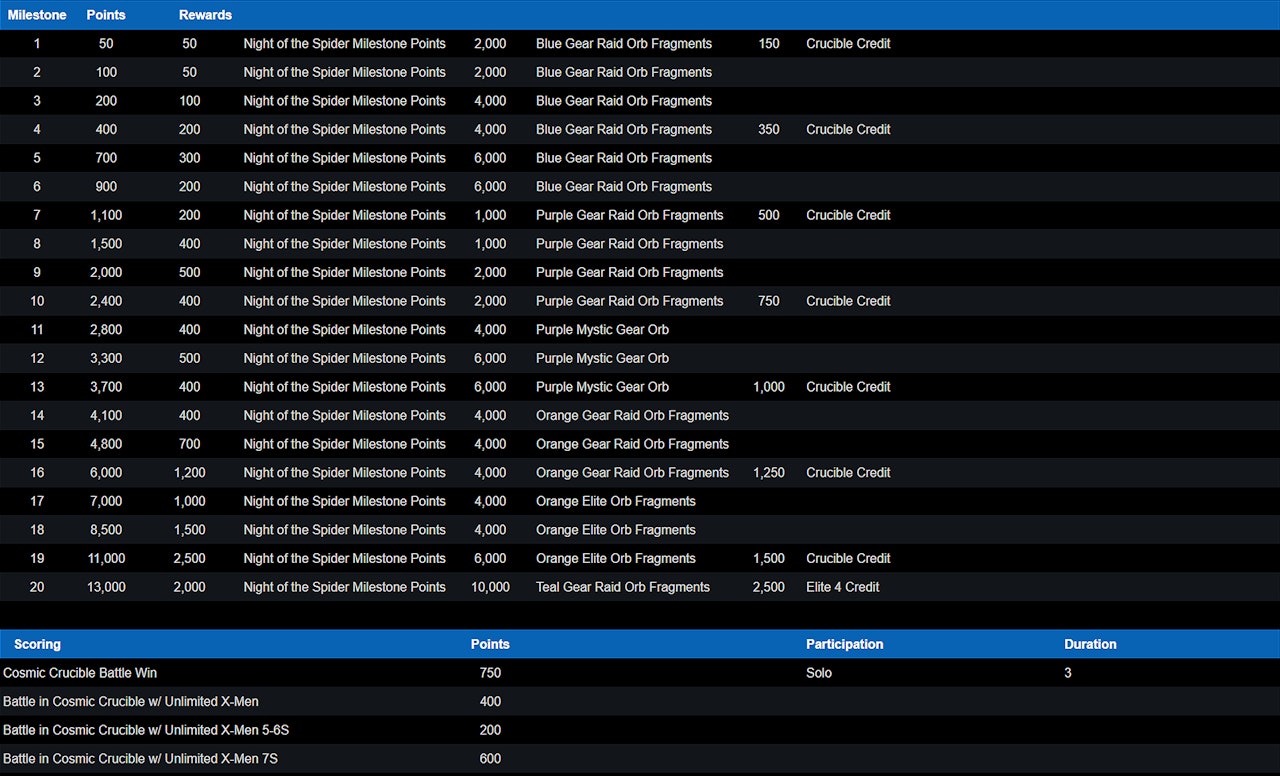Select Blue Gear Raid Orb Fragments in milestone 6
The height and width of the screenshot is (776, 1280).
[x=624, y=187]
